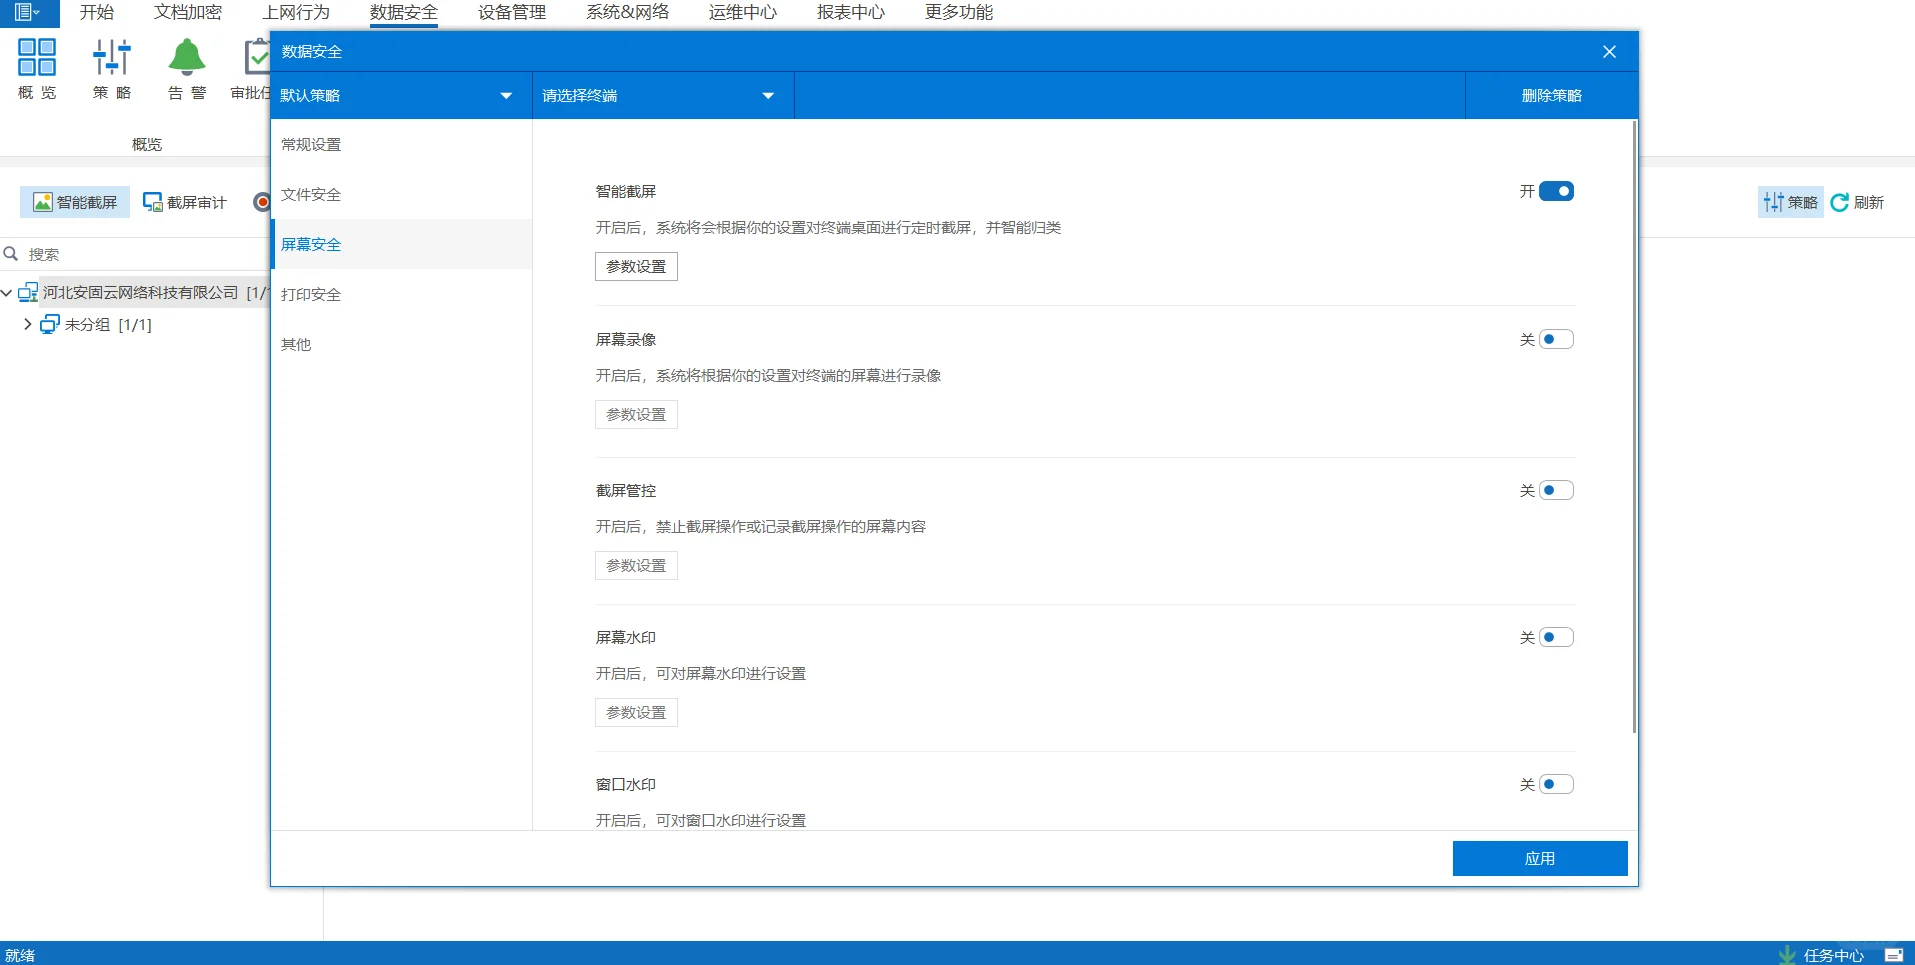Open the 截屏审计 audit icon
Viewport: 1915px width, 965px height.
(184, 201)
